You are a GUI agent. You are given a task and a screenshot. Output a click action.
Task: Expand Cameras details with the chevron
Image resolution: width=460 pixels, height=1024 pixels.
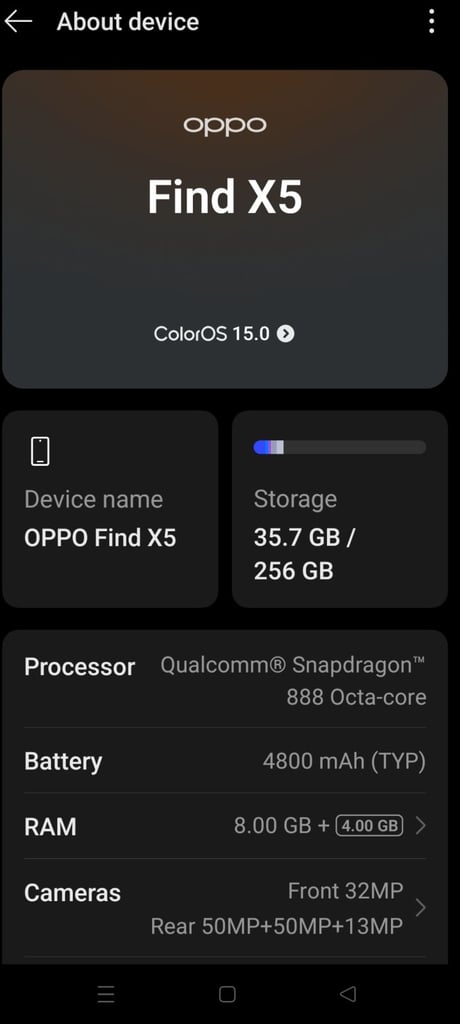[x=421, y=908]
